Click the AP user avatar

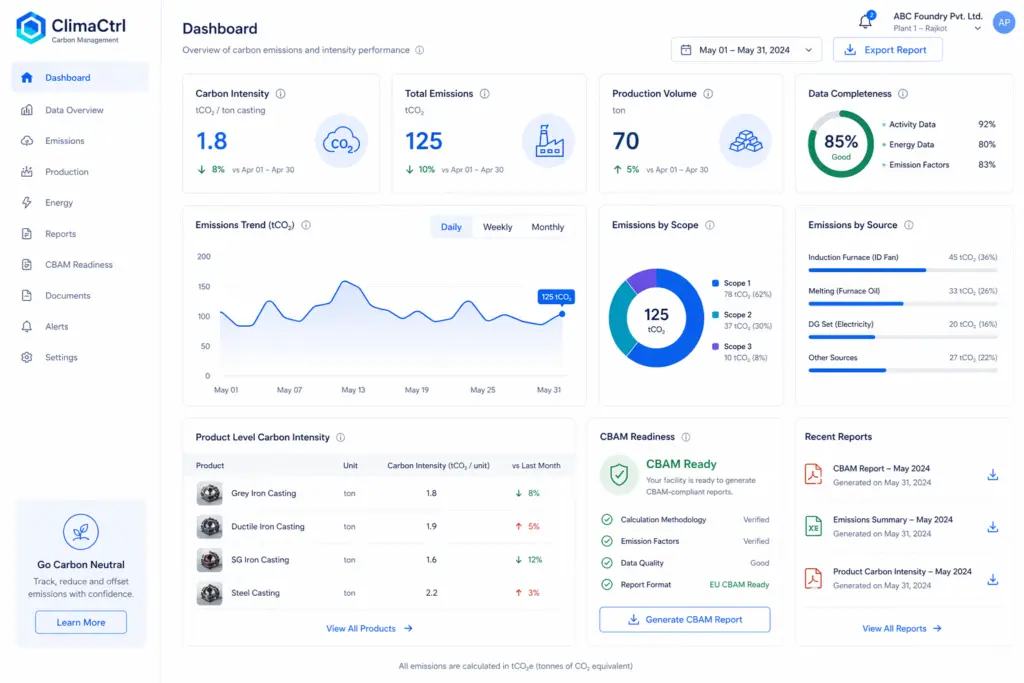[x=1003, y=22]
